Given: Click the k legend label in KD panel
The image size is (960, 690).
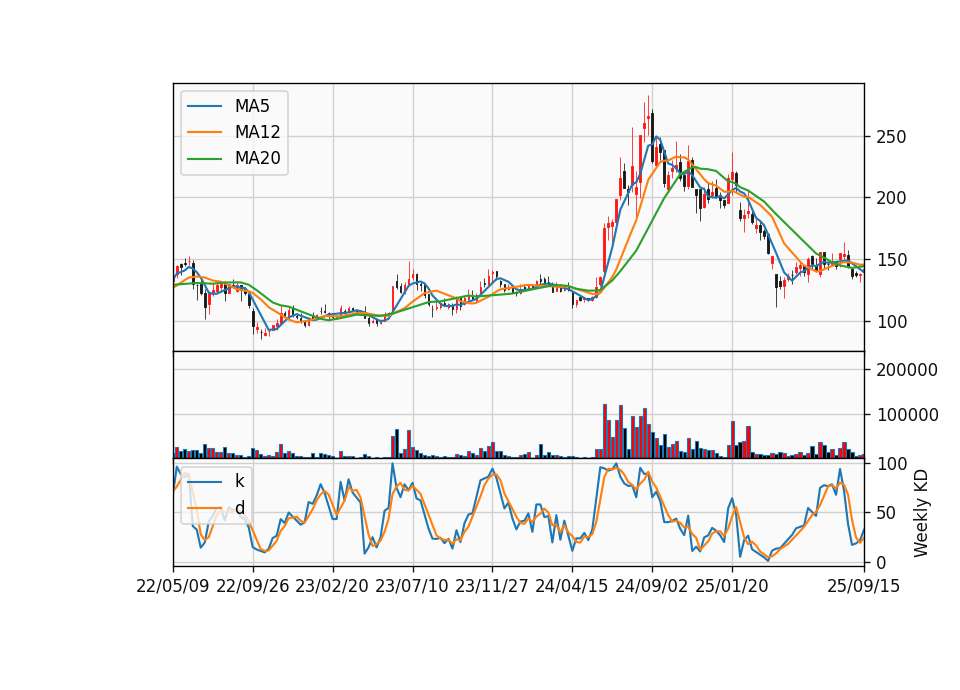Looking at the screenshot, I should [239, 481].
